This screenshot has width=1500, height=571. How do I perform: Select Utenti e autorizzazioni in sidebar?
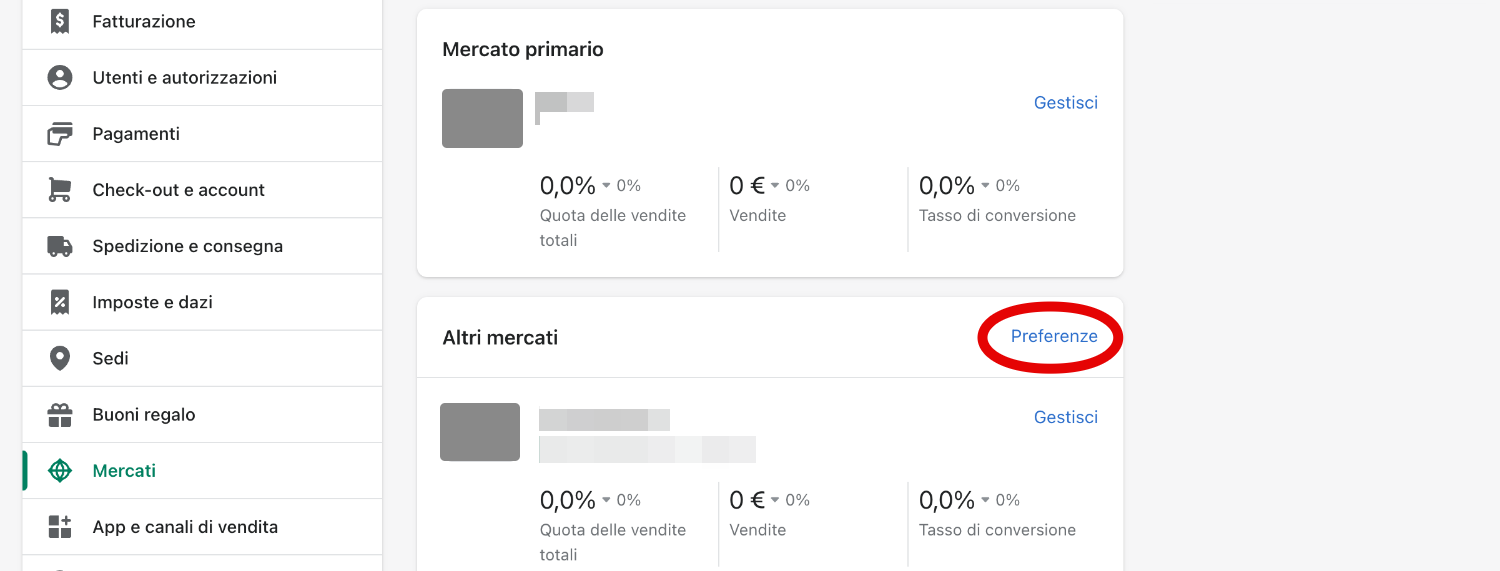point(184,78)
